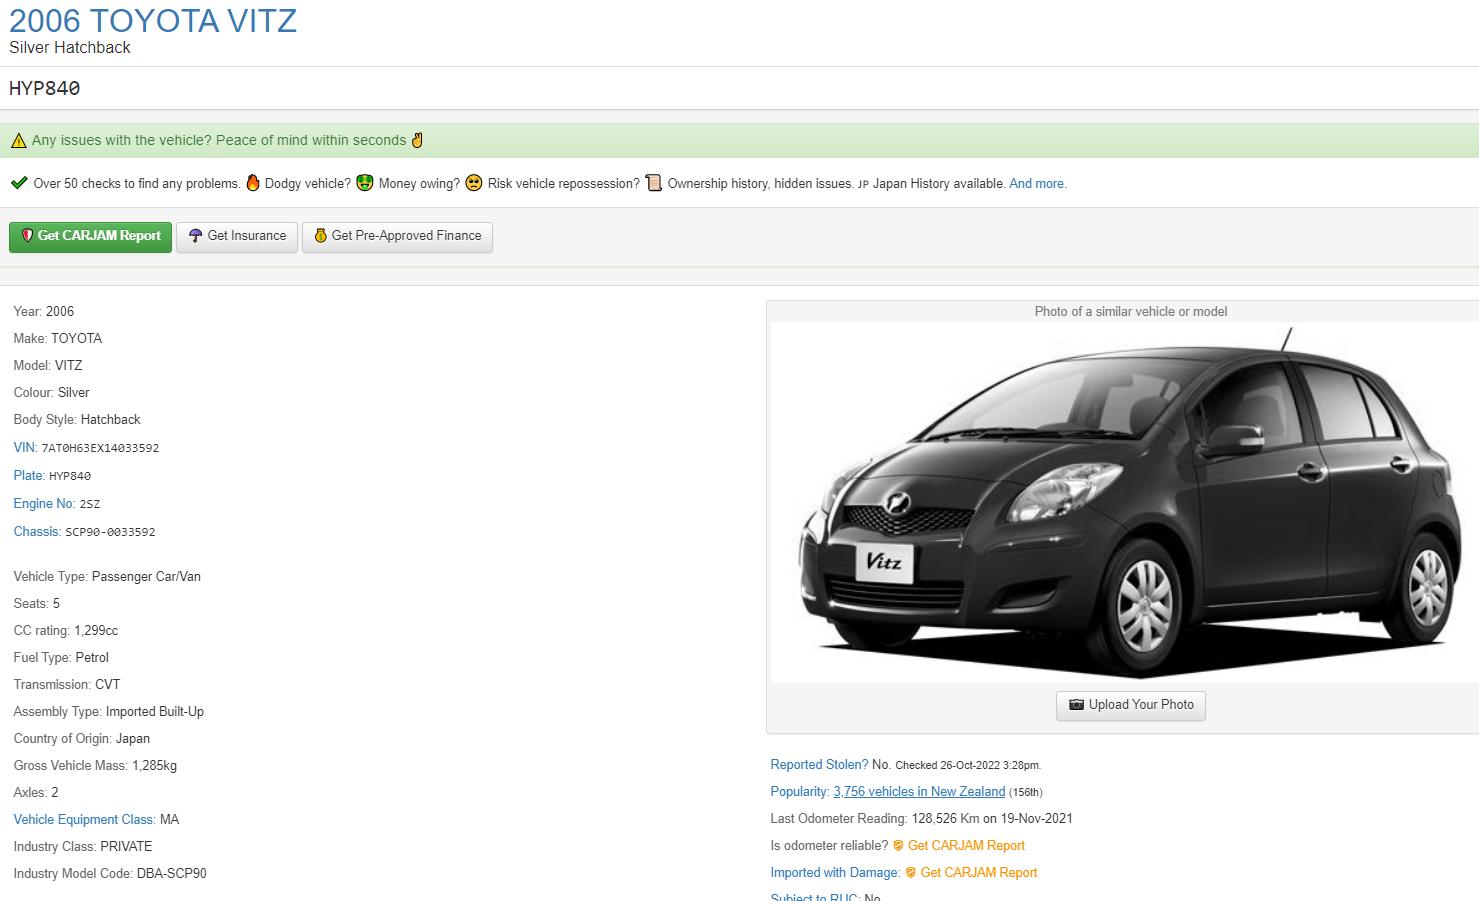
Task: Open the "Reported Stolen?" link
Action: [x=819, y=764]
